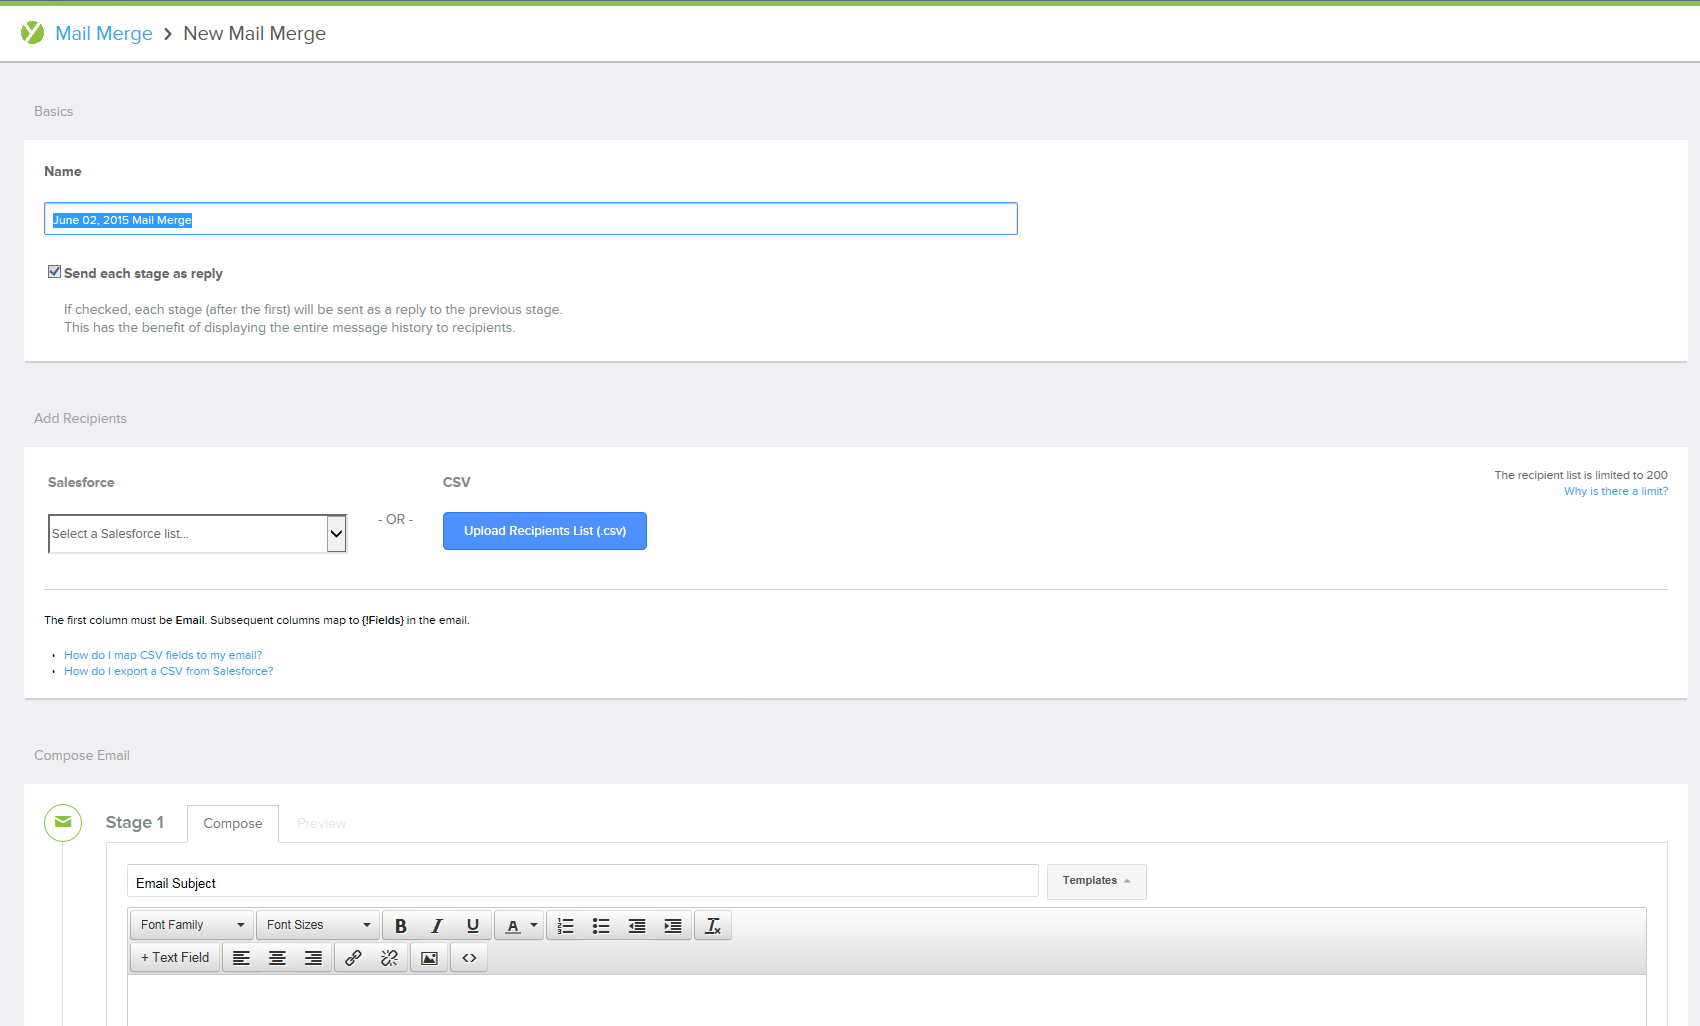Click Upload Recipients List (.csv)
Screen dimensions: 1700x1026
[x=544, y=530]
